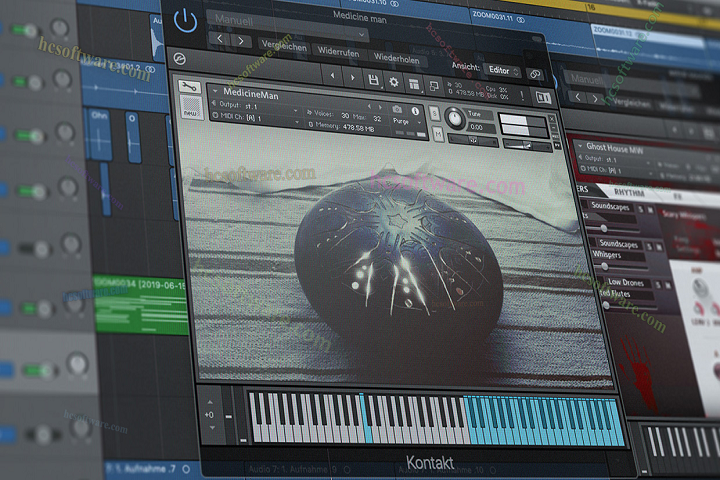720x480 pixels.
Task: Solo the Low Drones layer
Action: point(658,285)
